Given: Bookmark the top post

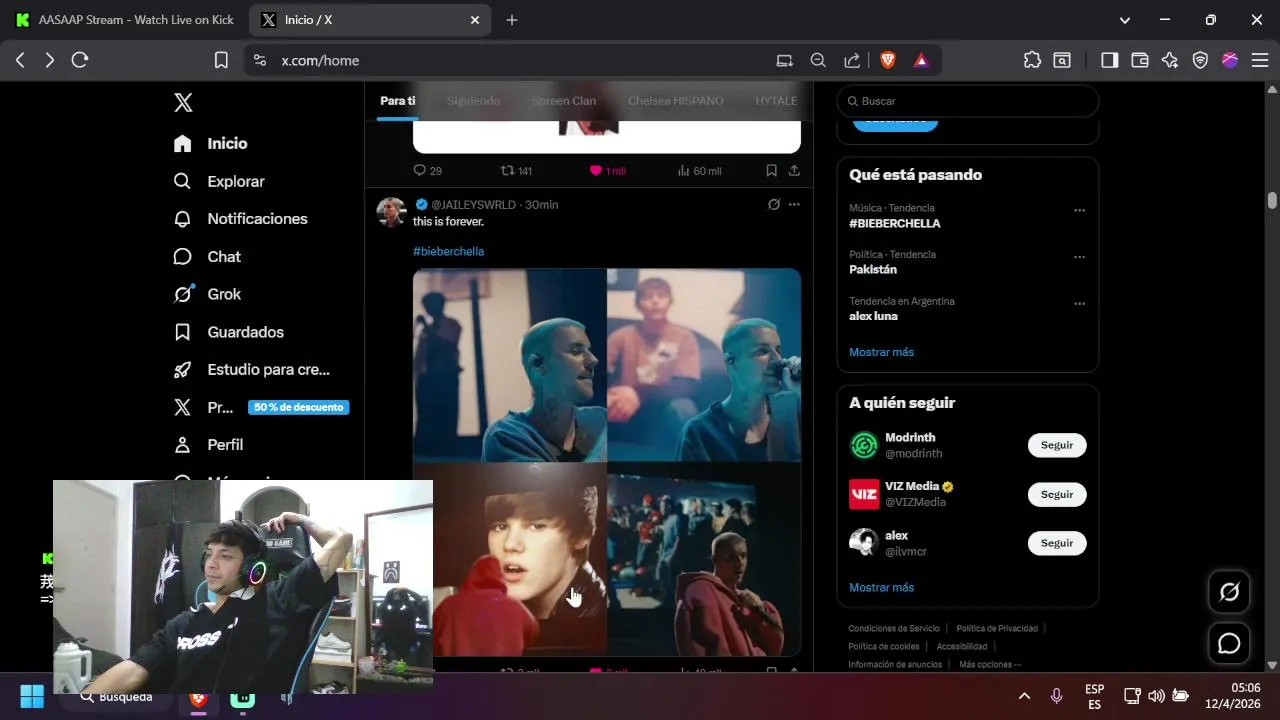Looking at the screenshot, I should pyautogui.click(x=771, y=171).
